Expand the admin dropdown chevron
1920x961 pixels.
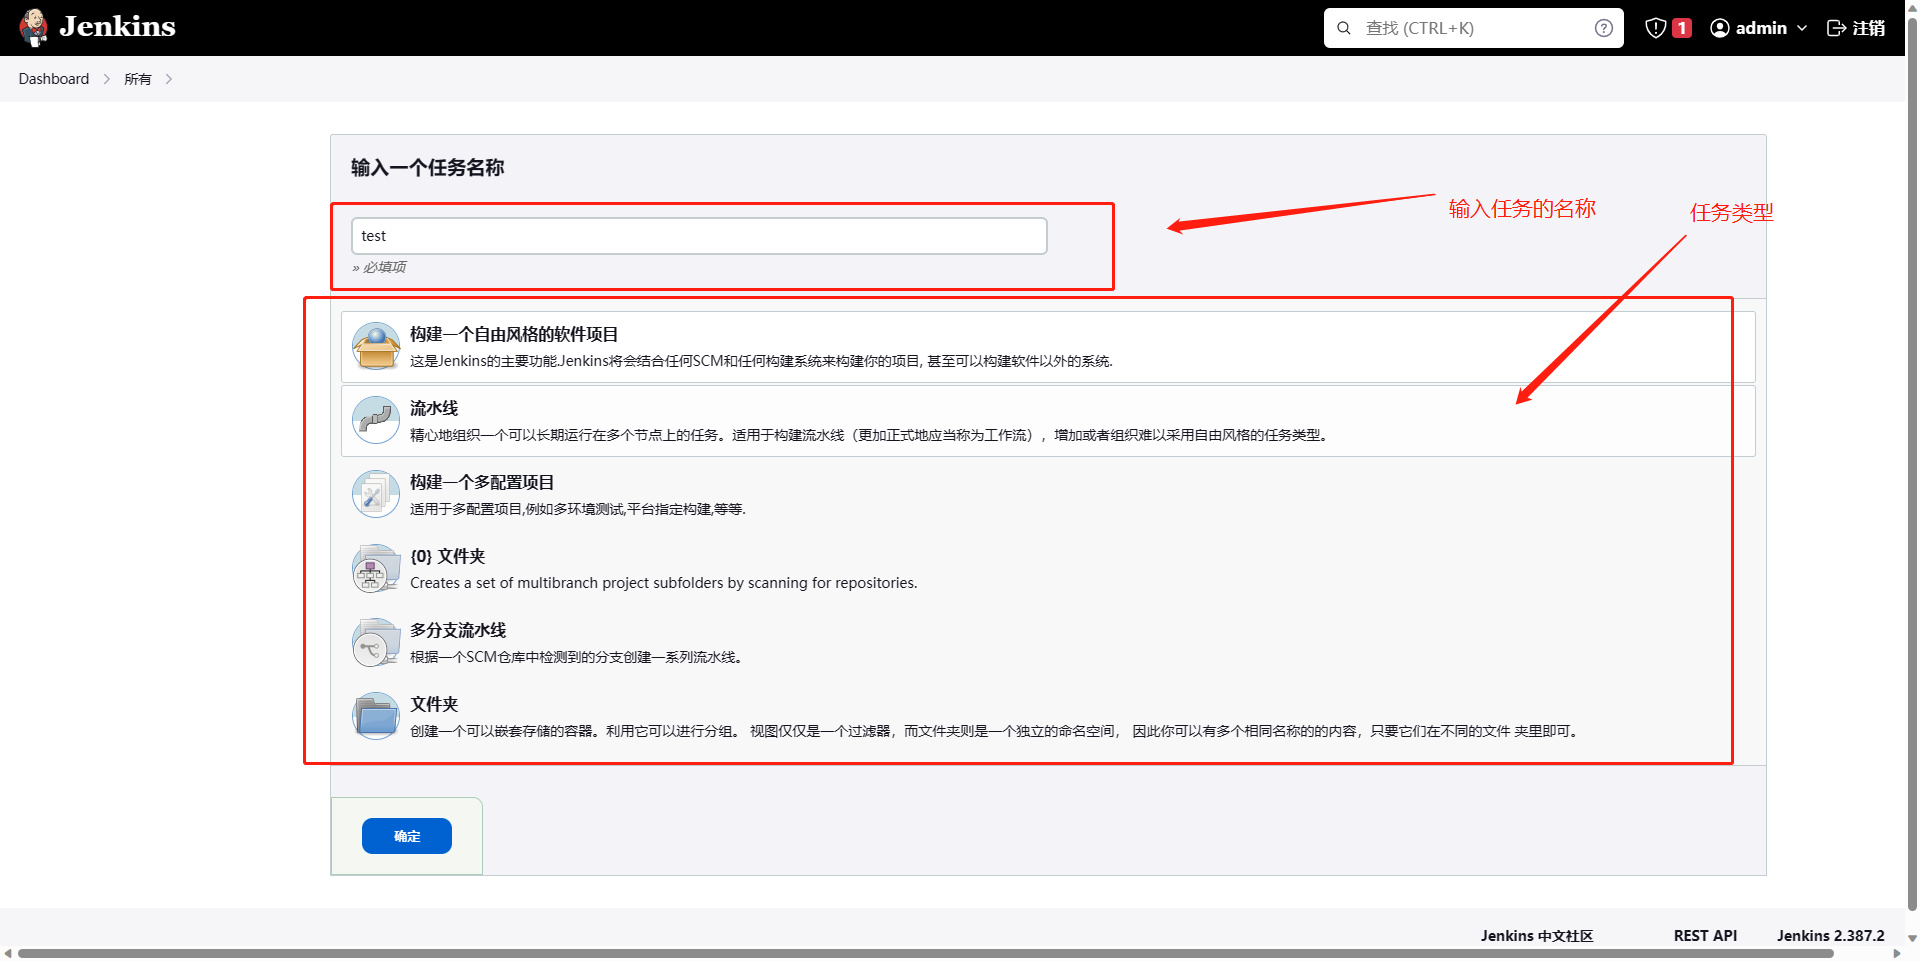(1802, 28)
